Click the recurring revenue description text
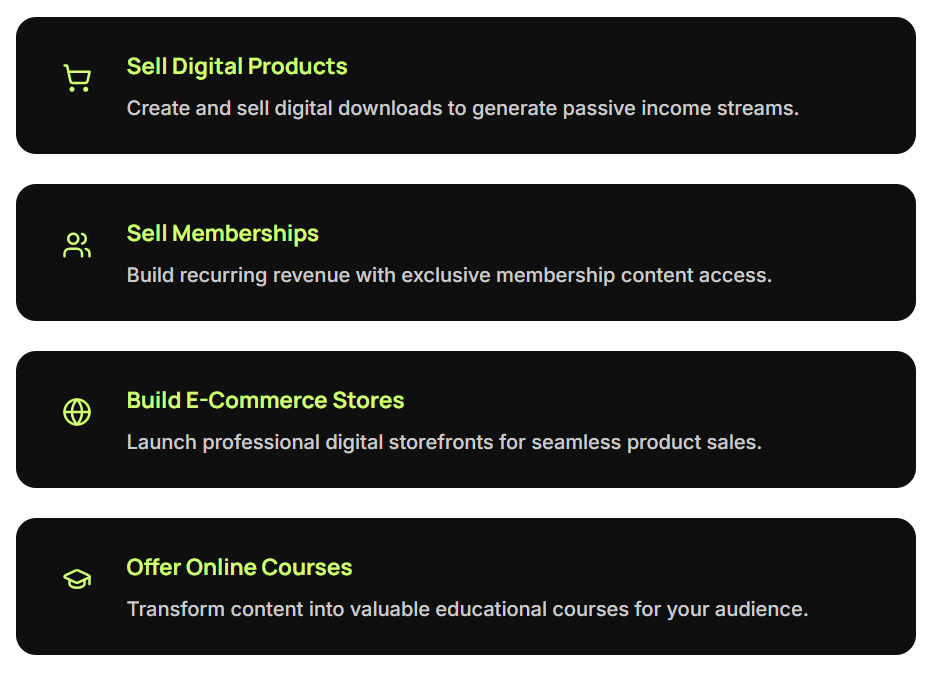The height and width of the screenshot is (673, 930). coord(449,275)
